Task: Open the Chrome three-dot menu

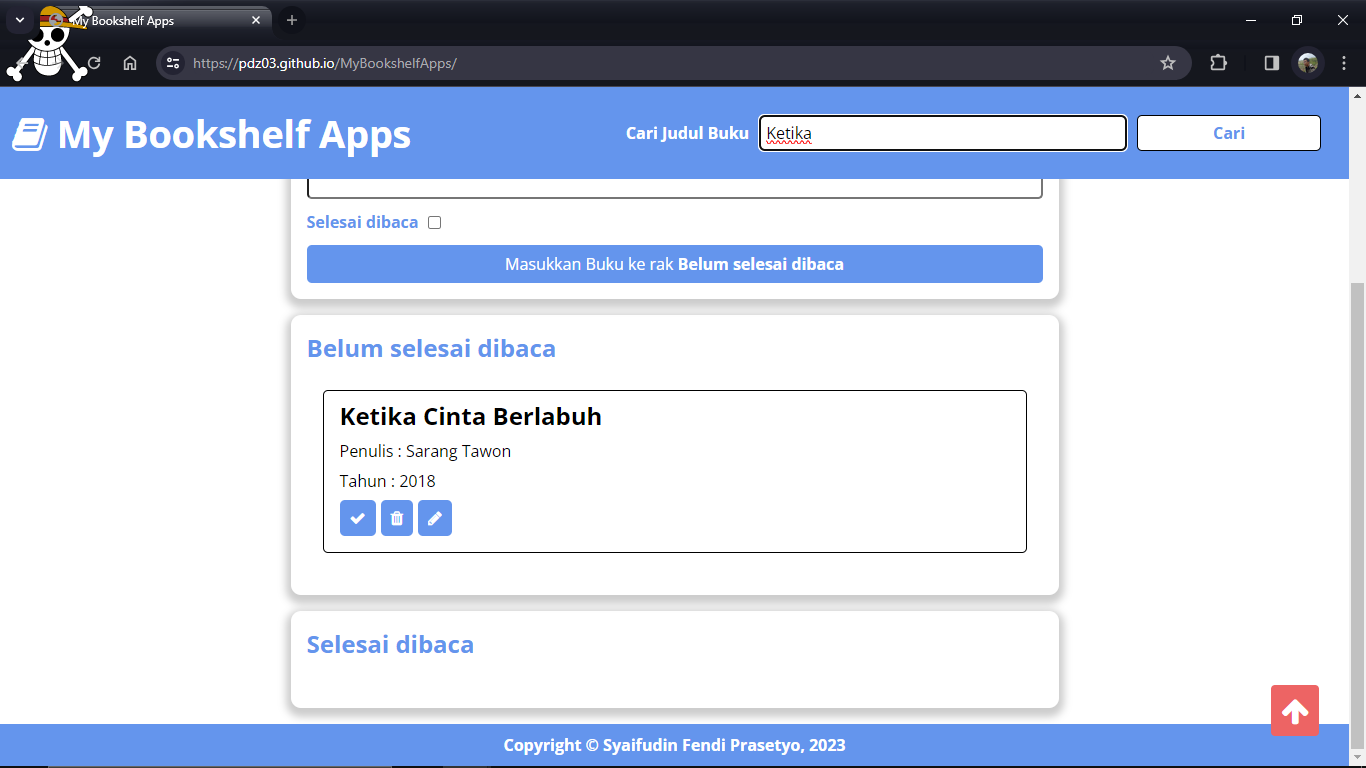Action: (1344, 63)
